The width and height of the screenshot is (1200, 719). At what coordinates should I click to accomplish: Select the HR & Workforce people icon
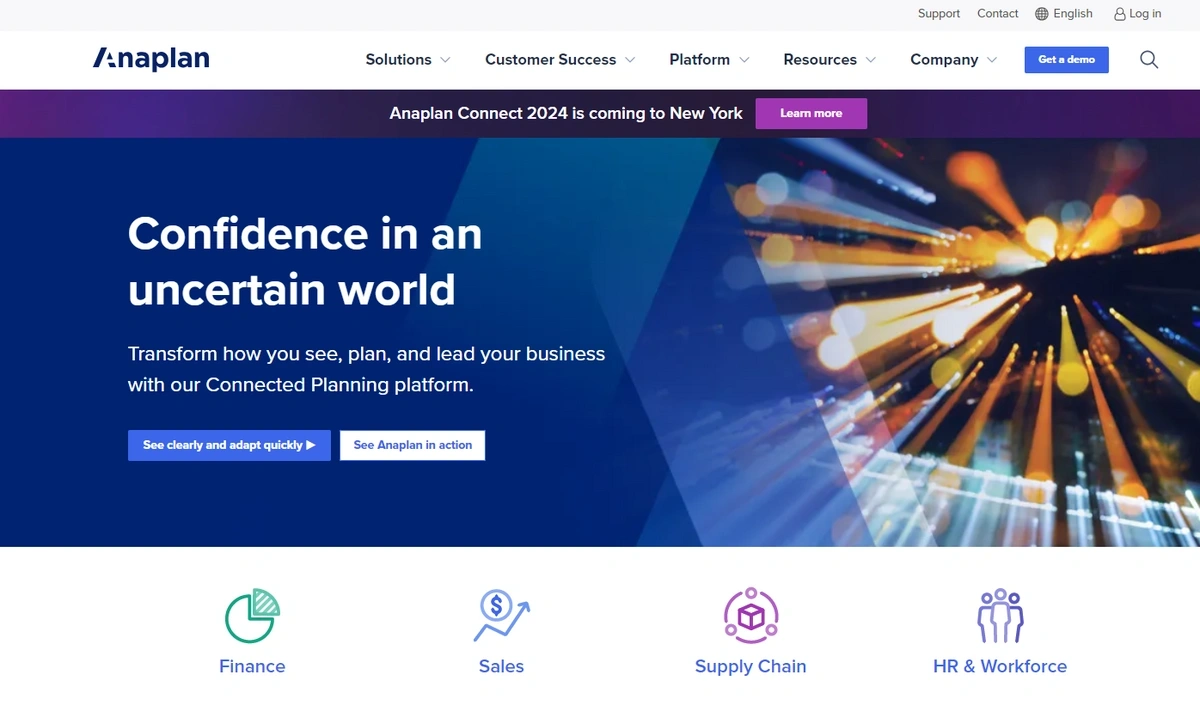[1000, 615]
